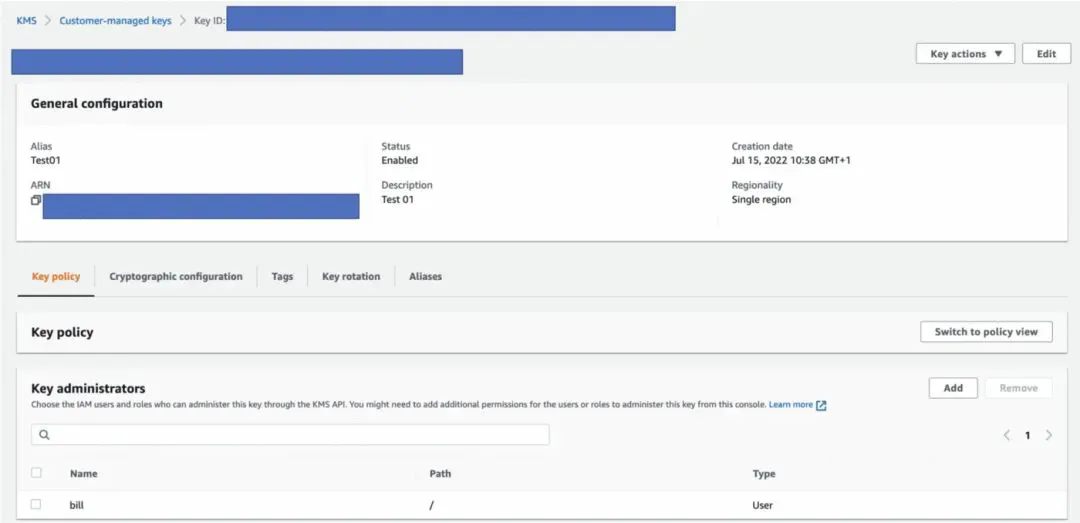Click the Edit button

pyautogui.click(x=1046, y=54)
